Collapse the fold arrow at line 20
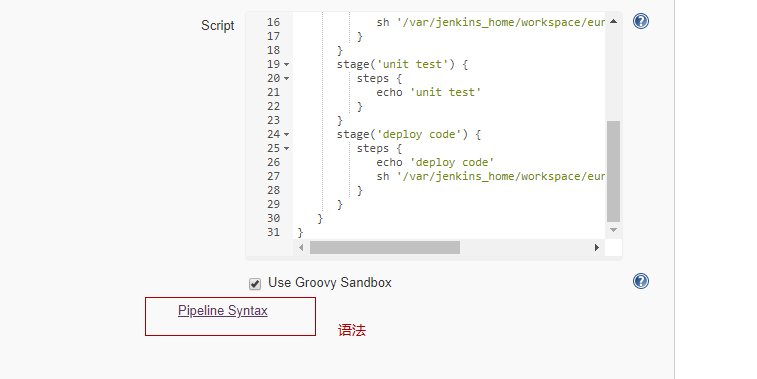This screenshot has width=757, height=379. point(286,78)
